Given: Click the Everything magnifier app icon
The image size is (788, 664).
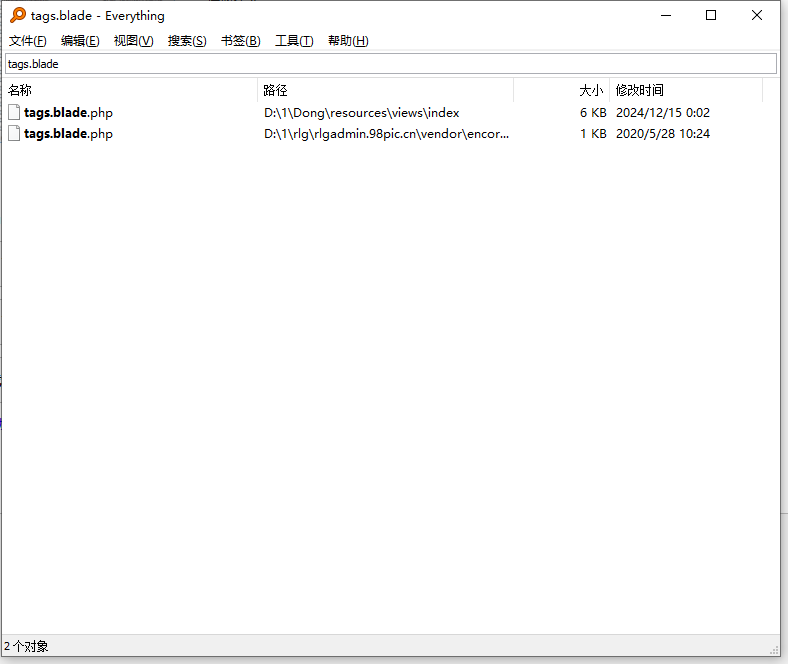Looking at the screenshot, I should click(x=18, y=15).
